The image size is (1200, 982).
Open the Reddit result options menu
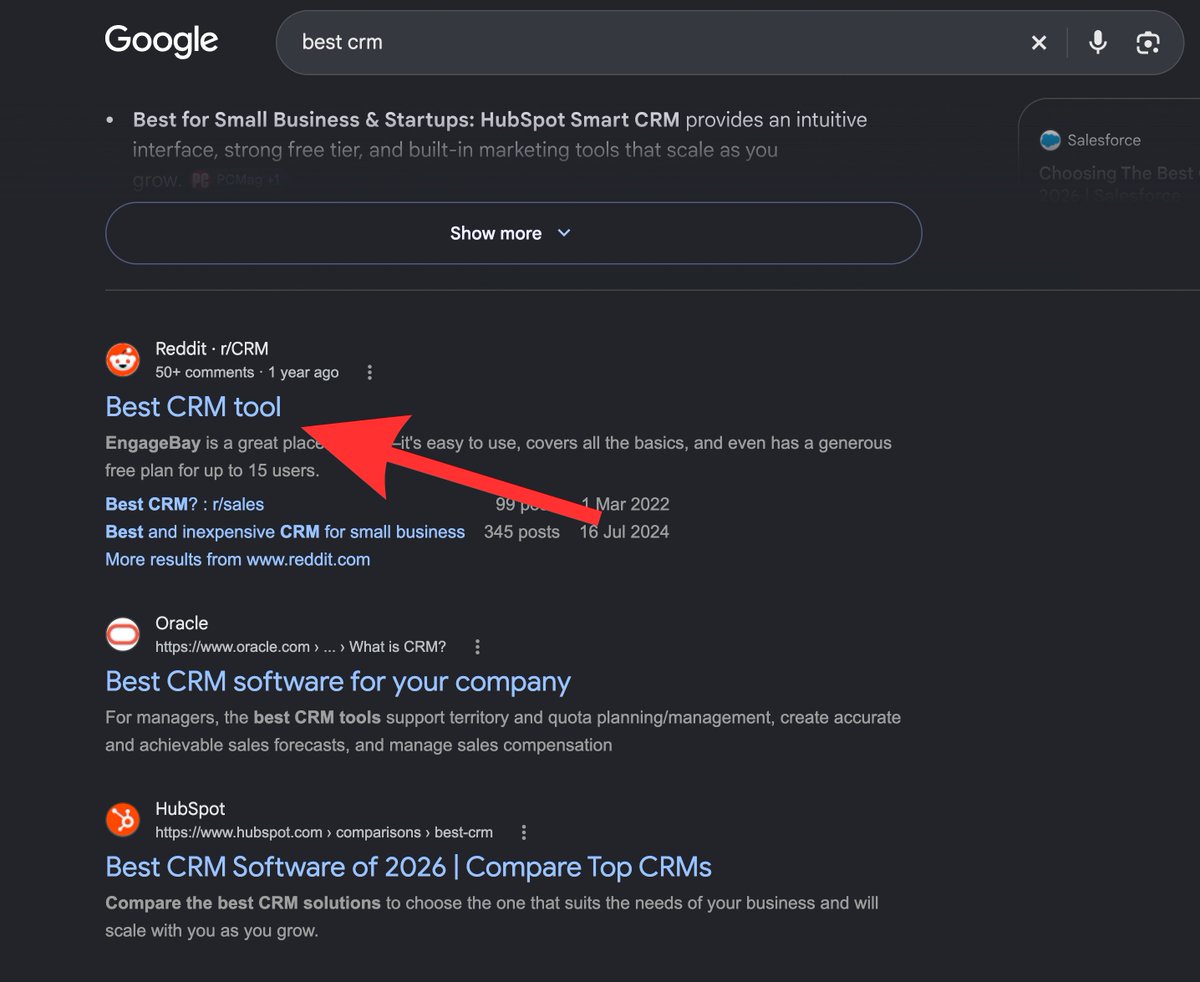pos(370,372)
